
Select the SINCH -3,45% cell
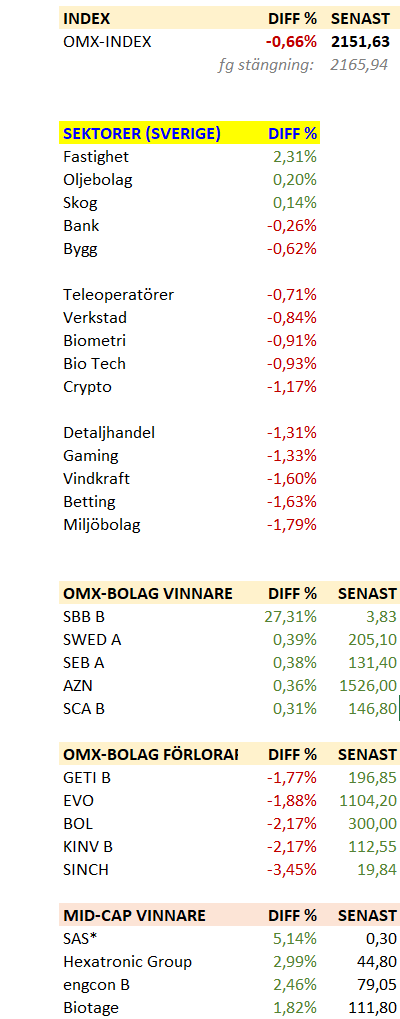(x=292, y=870)
